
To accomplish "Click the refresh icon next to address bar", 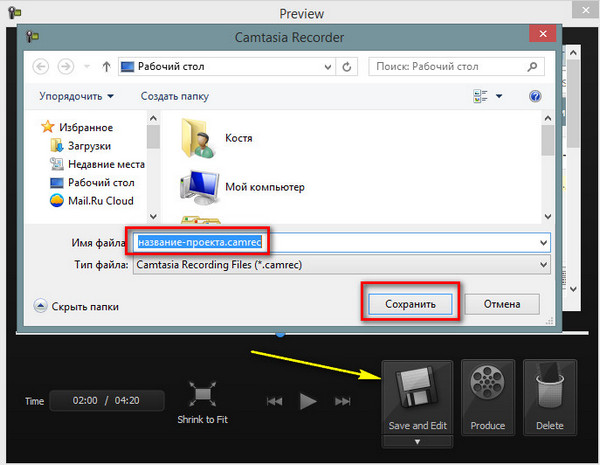I will (347, 67).
